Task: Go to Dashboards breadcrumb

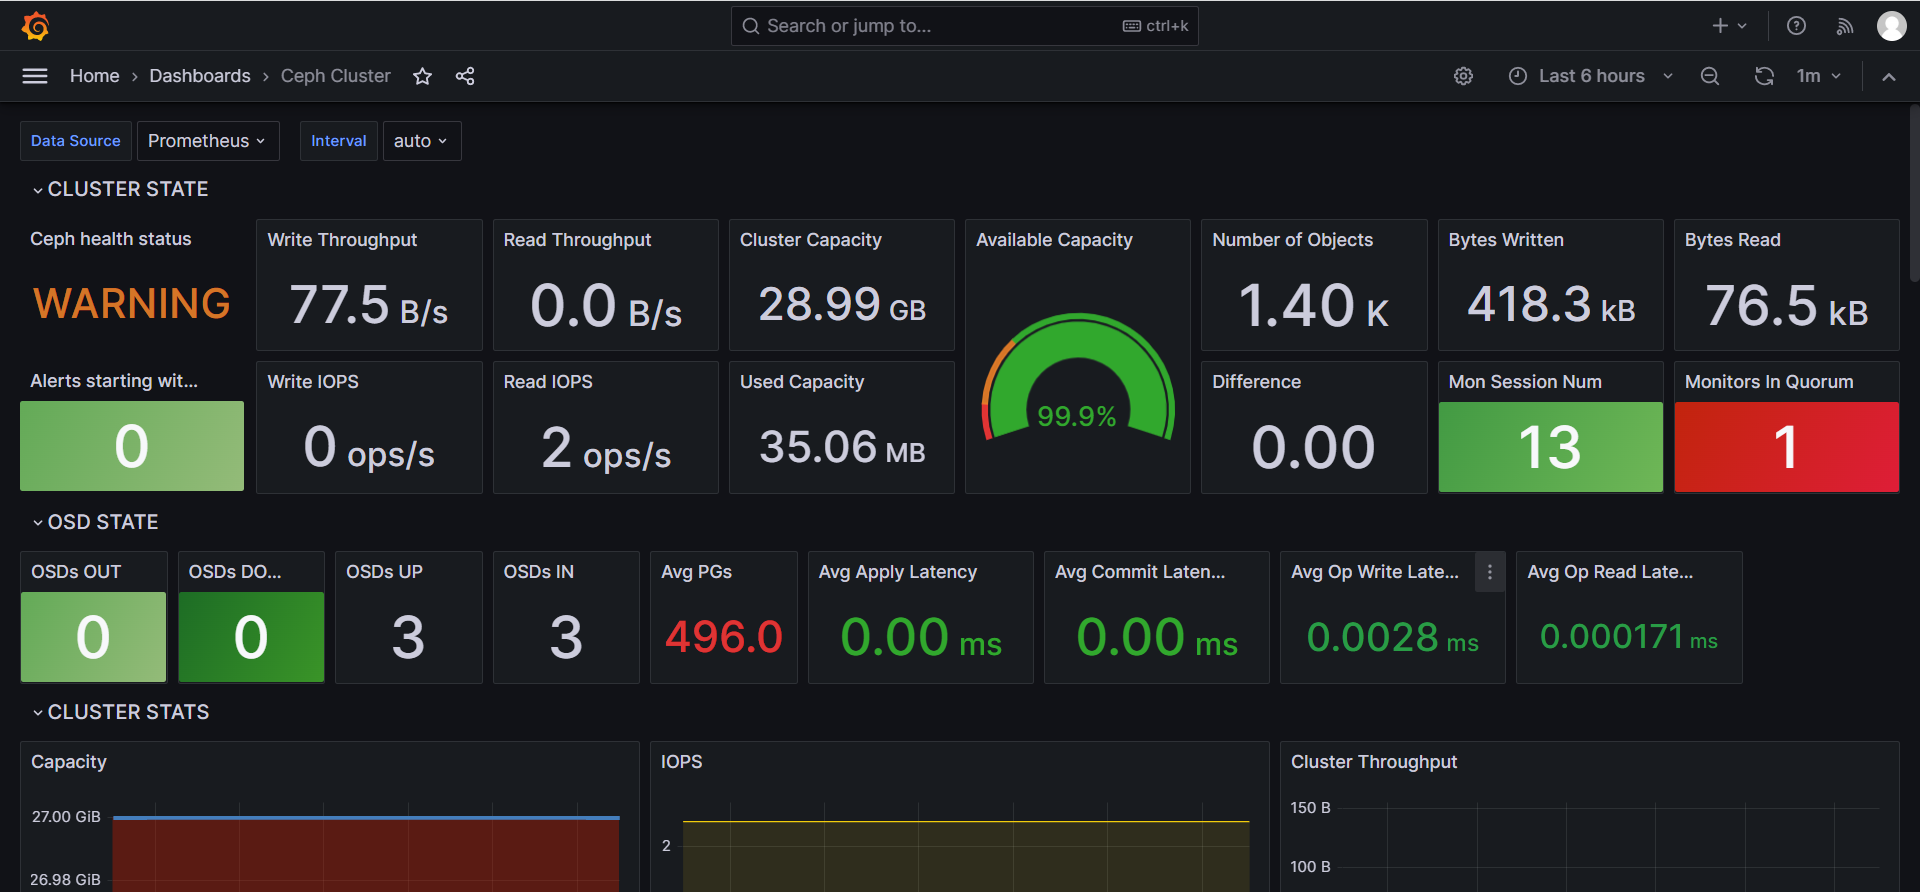Action: pos(200,76)
